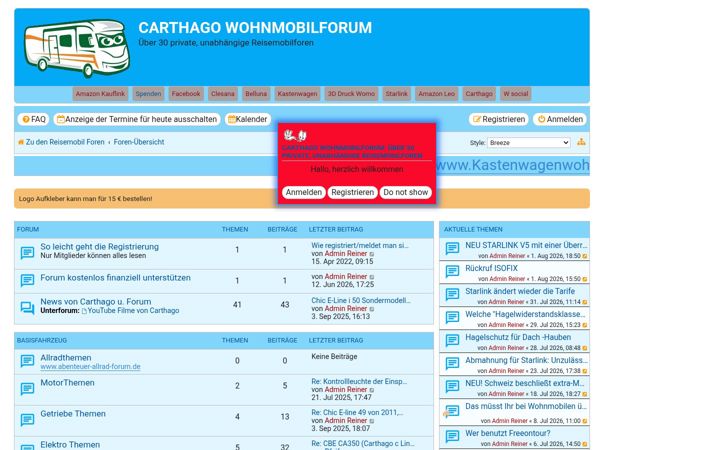Go to Zu den Reisemobil Foren breadcrumb
This screenshot has width=720, height=450.
[x=65, y=142]
